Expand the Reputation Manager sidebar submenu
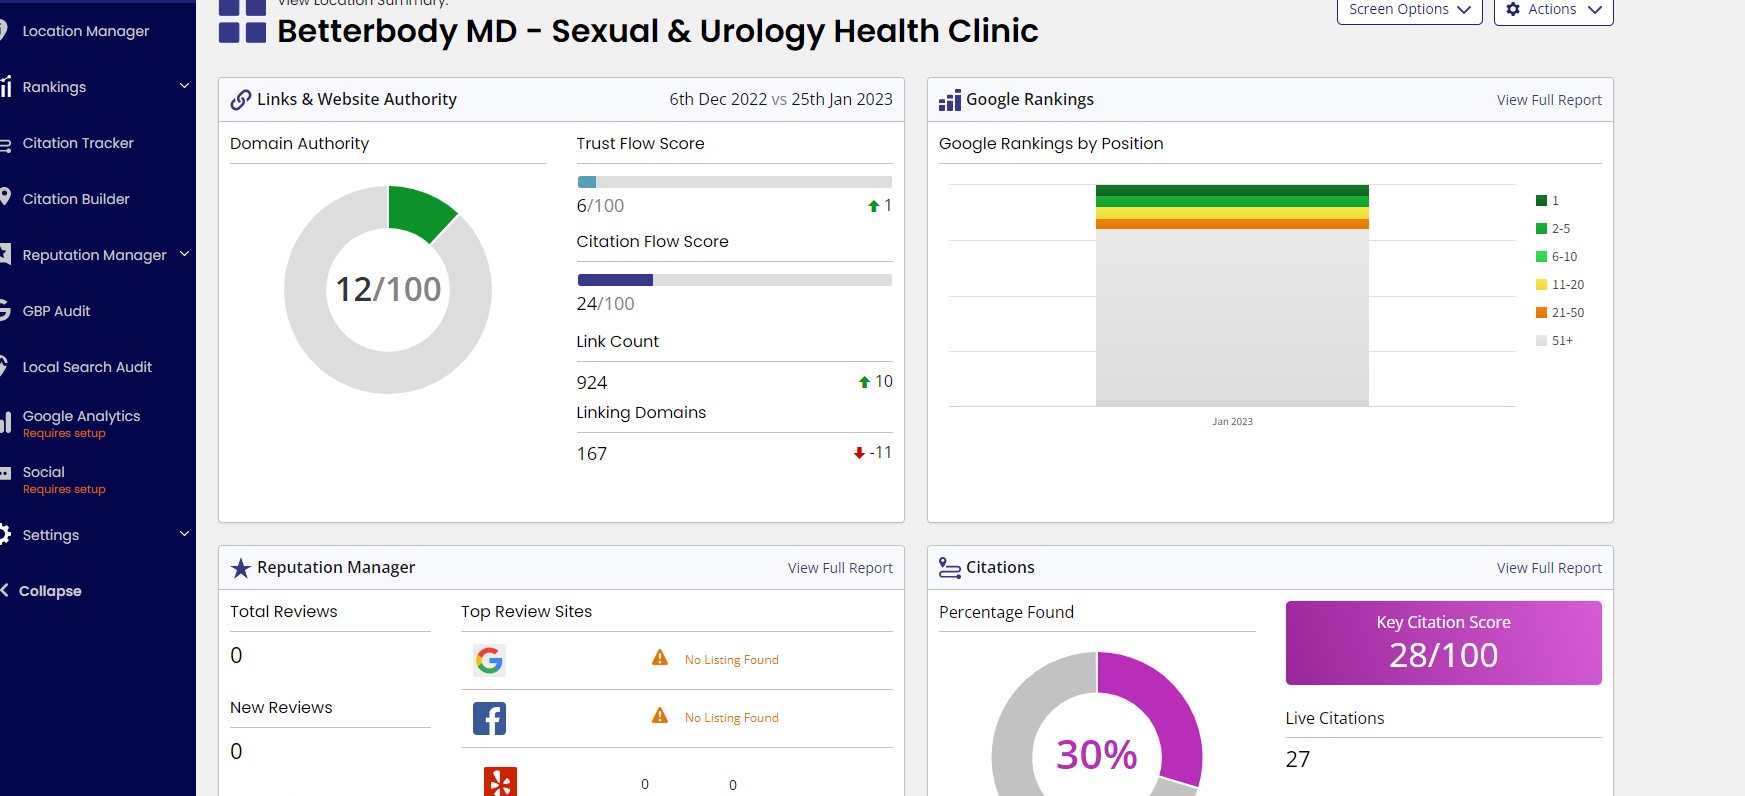The width and height of the screenshot is (1745, 796). point(185,254)
